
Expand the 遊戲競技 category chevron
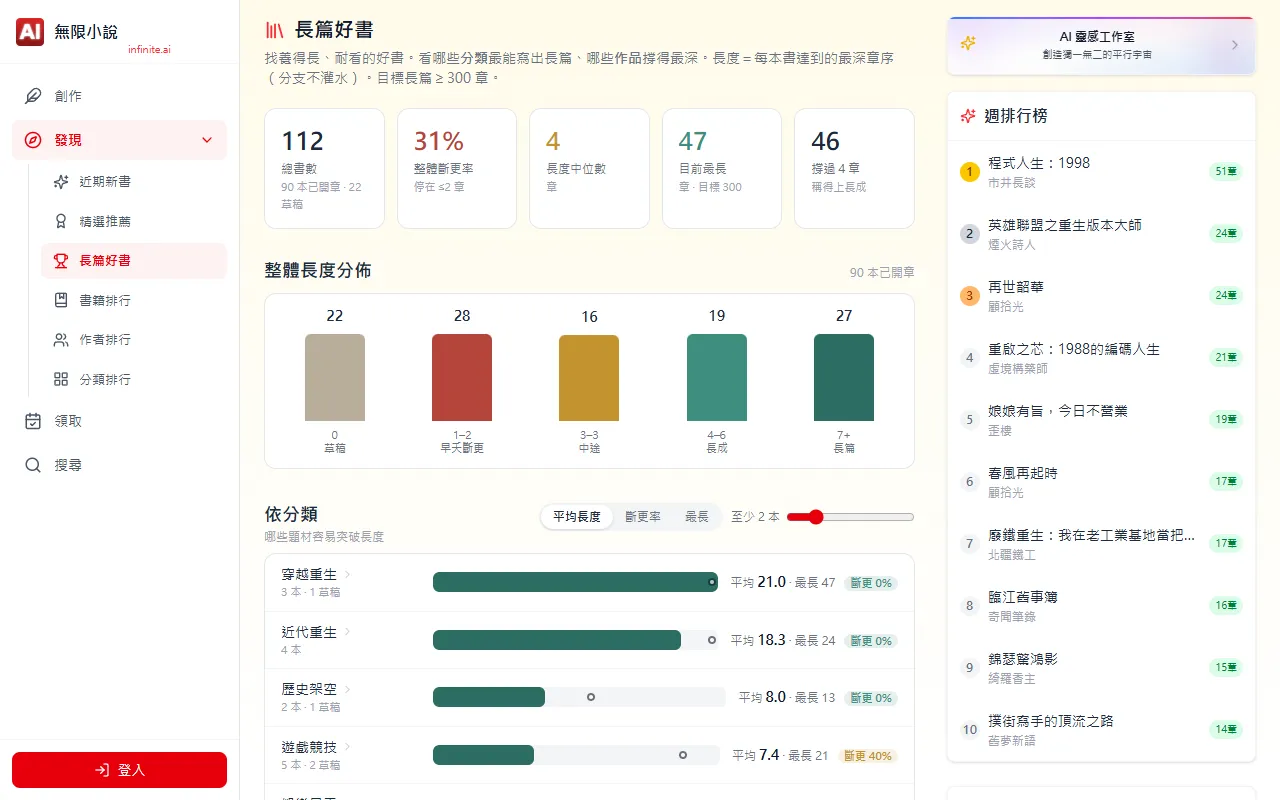click(x=347, y=746)
